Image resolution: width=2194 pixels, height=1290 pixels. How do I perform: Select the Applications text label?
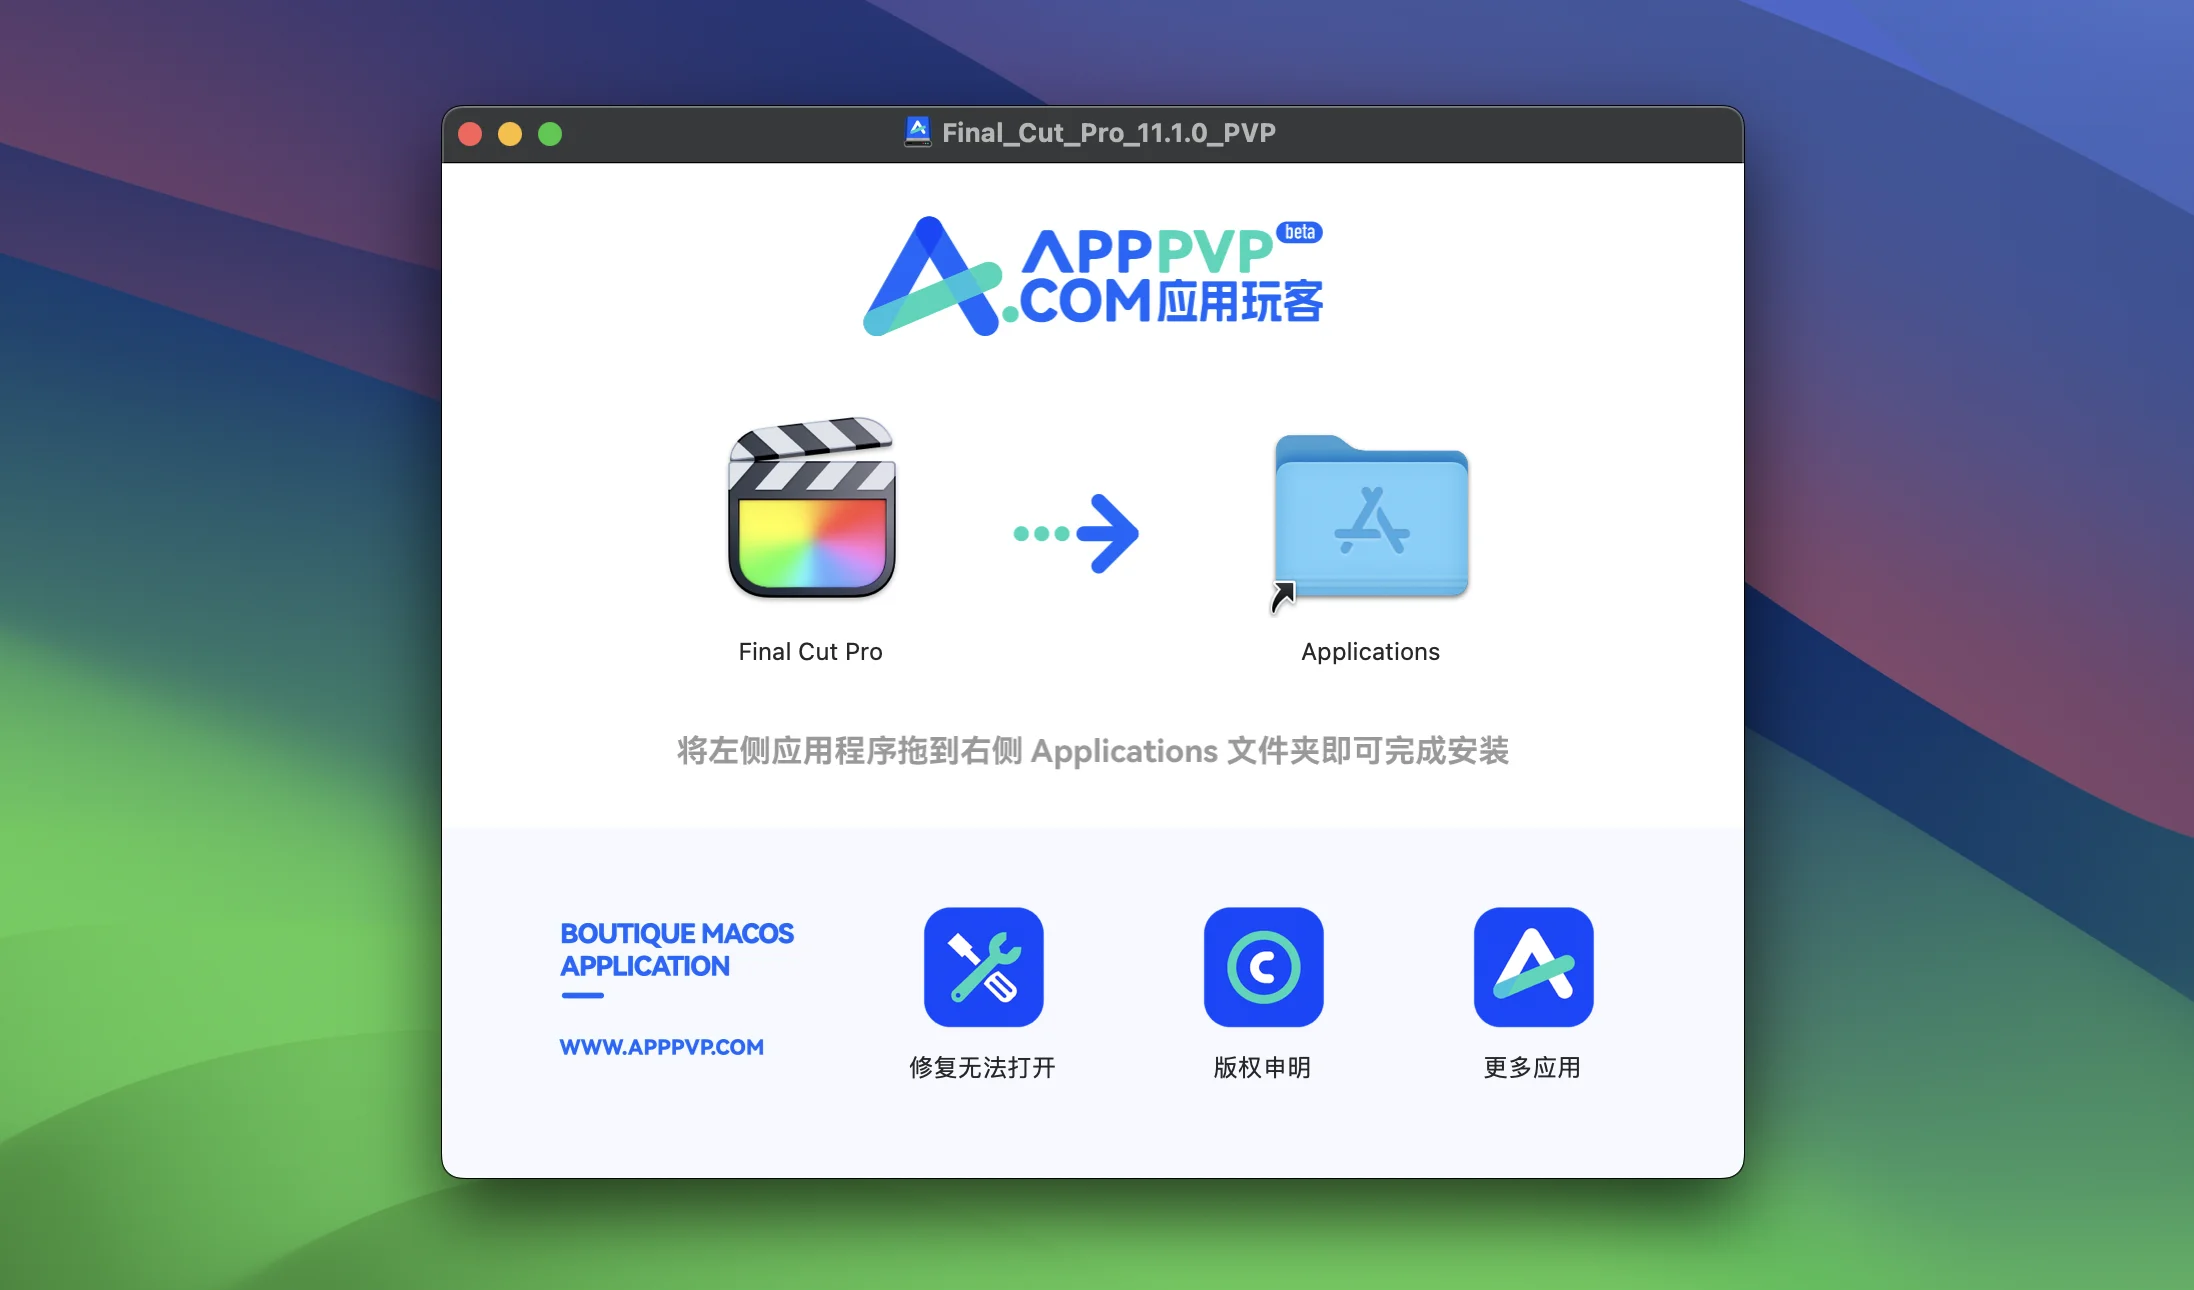pyautogui.click(x=1370, y=652)
